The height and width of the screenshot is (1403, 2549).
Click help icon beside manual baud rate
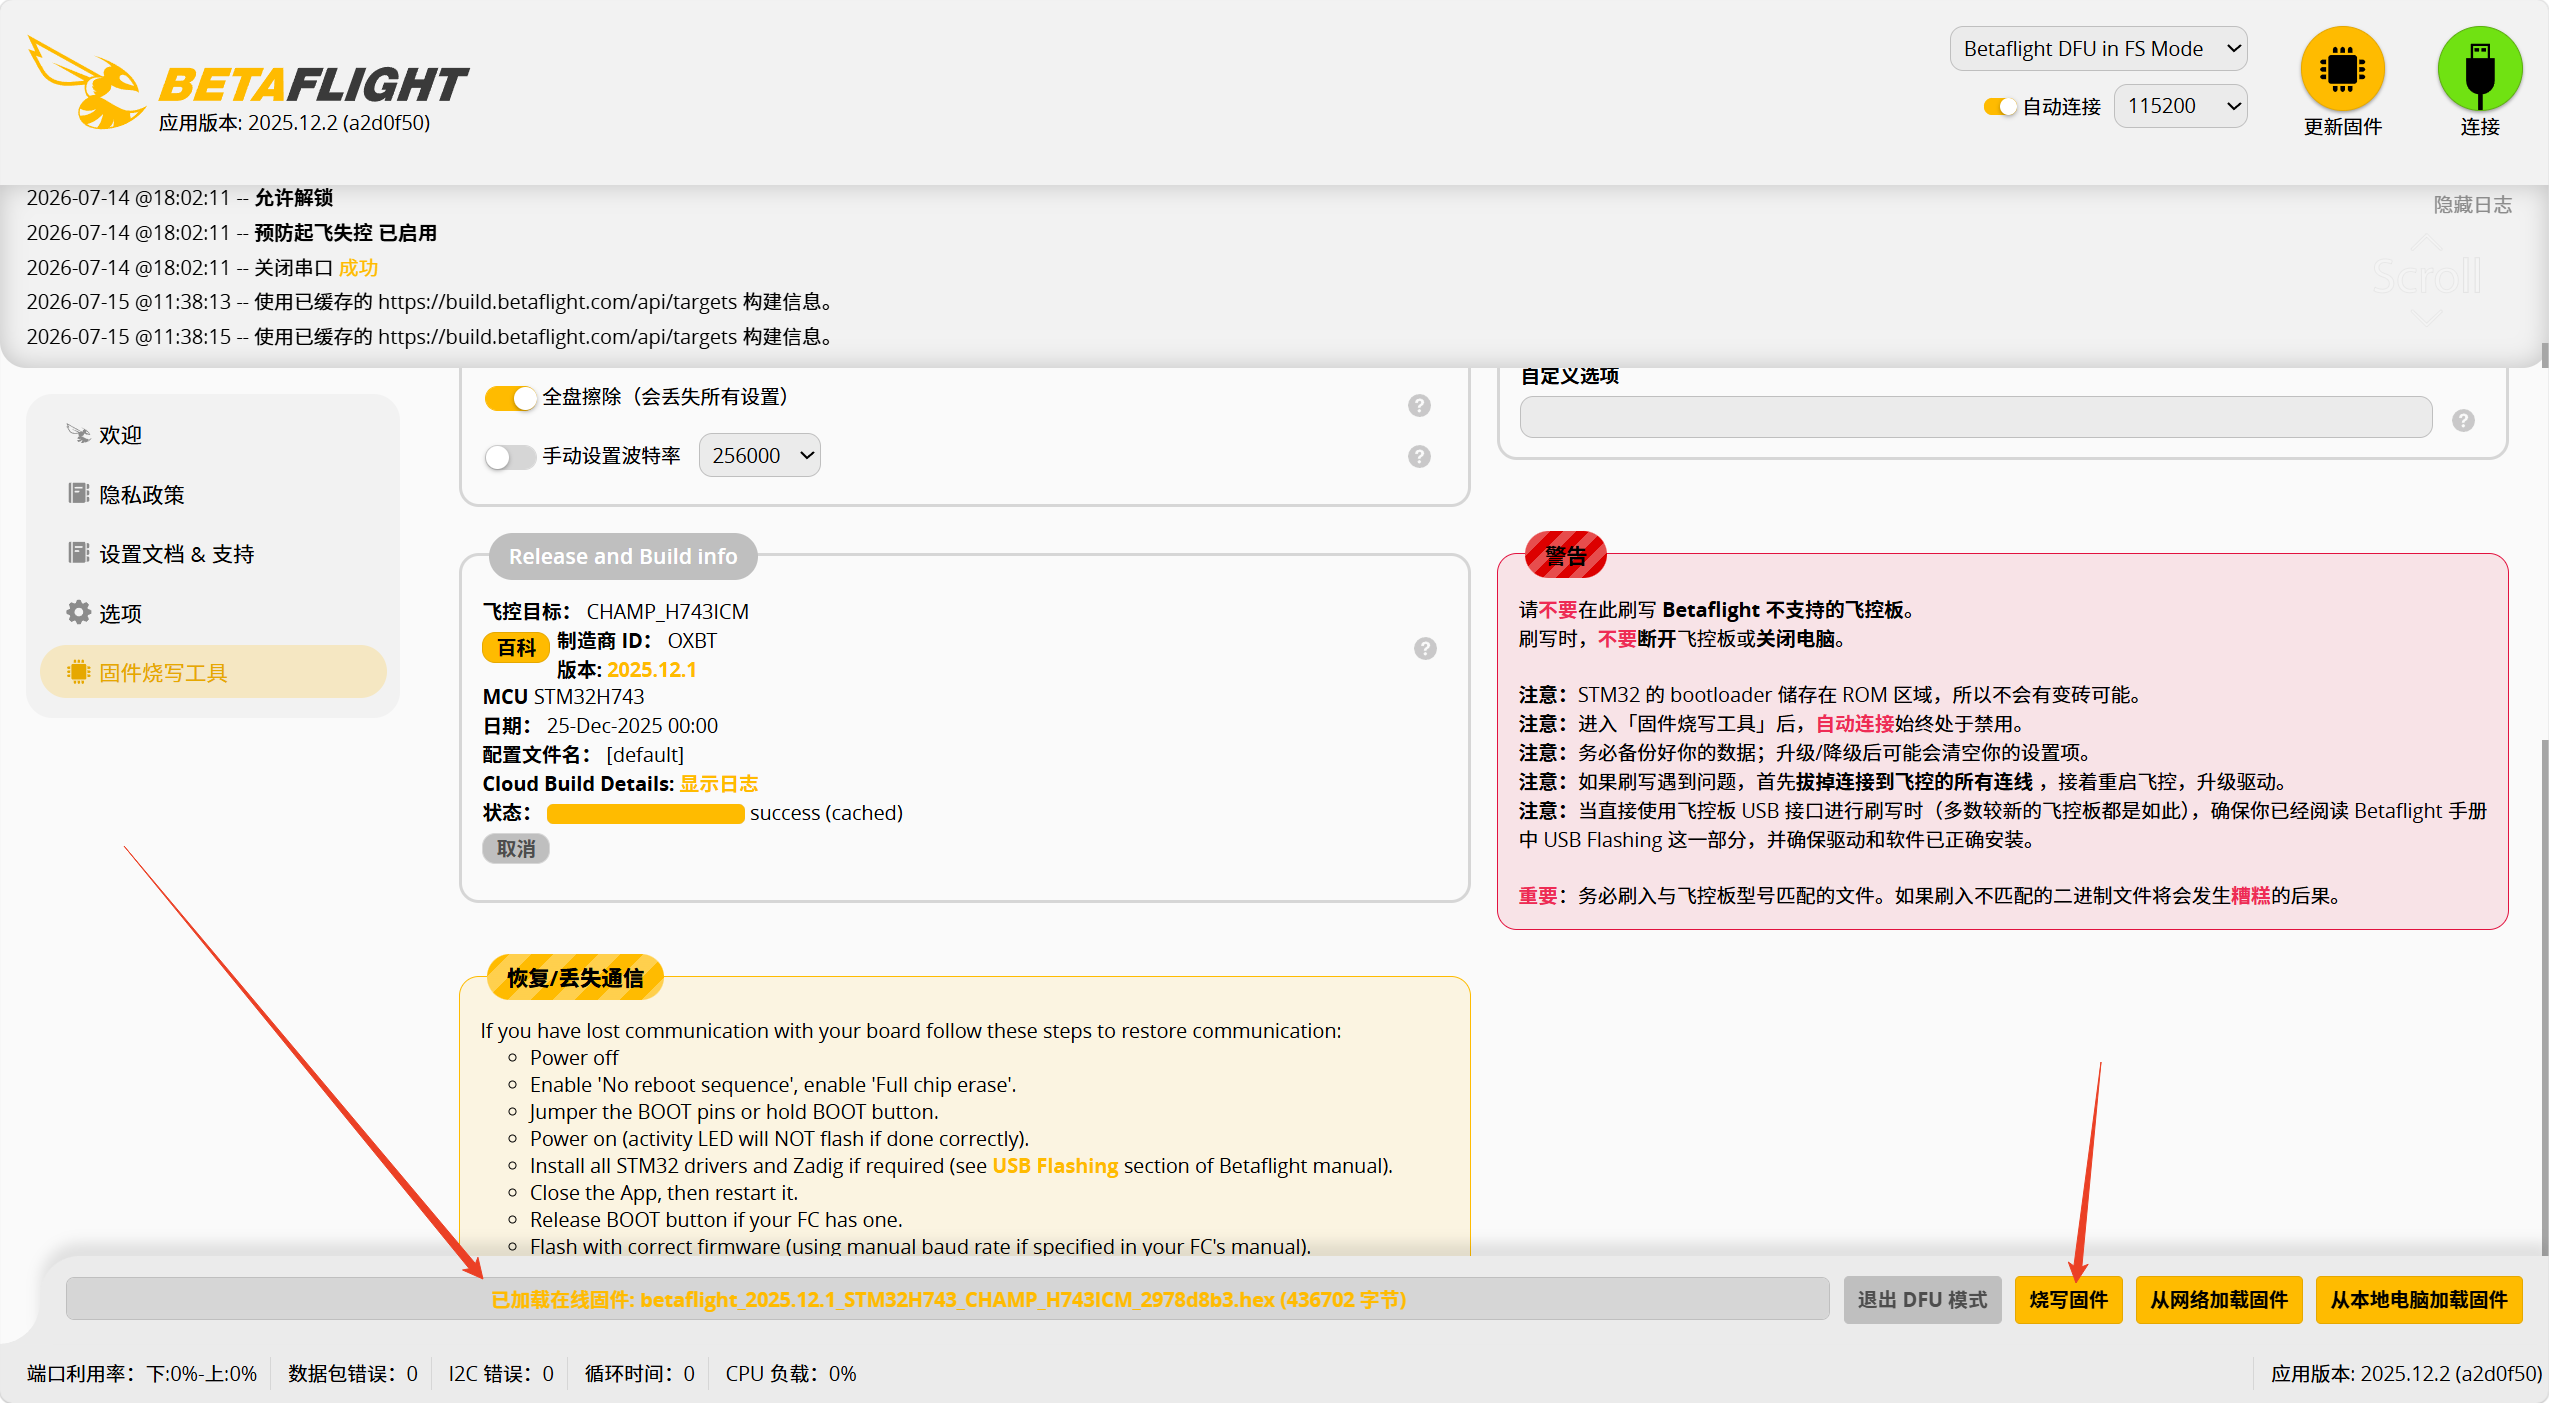click(1419, 456)
